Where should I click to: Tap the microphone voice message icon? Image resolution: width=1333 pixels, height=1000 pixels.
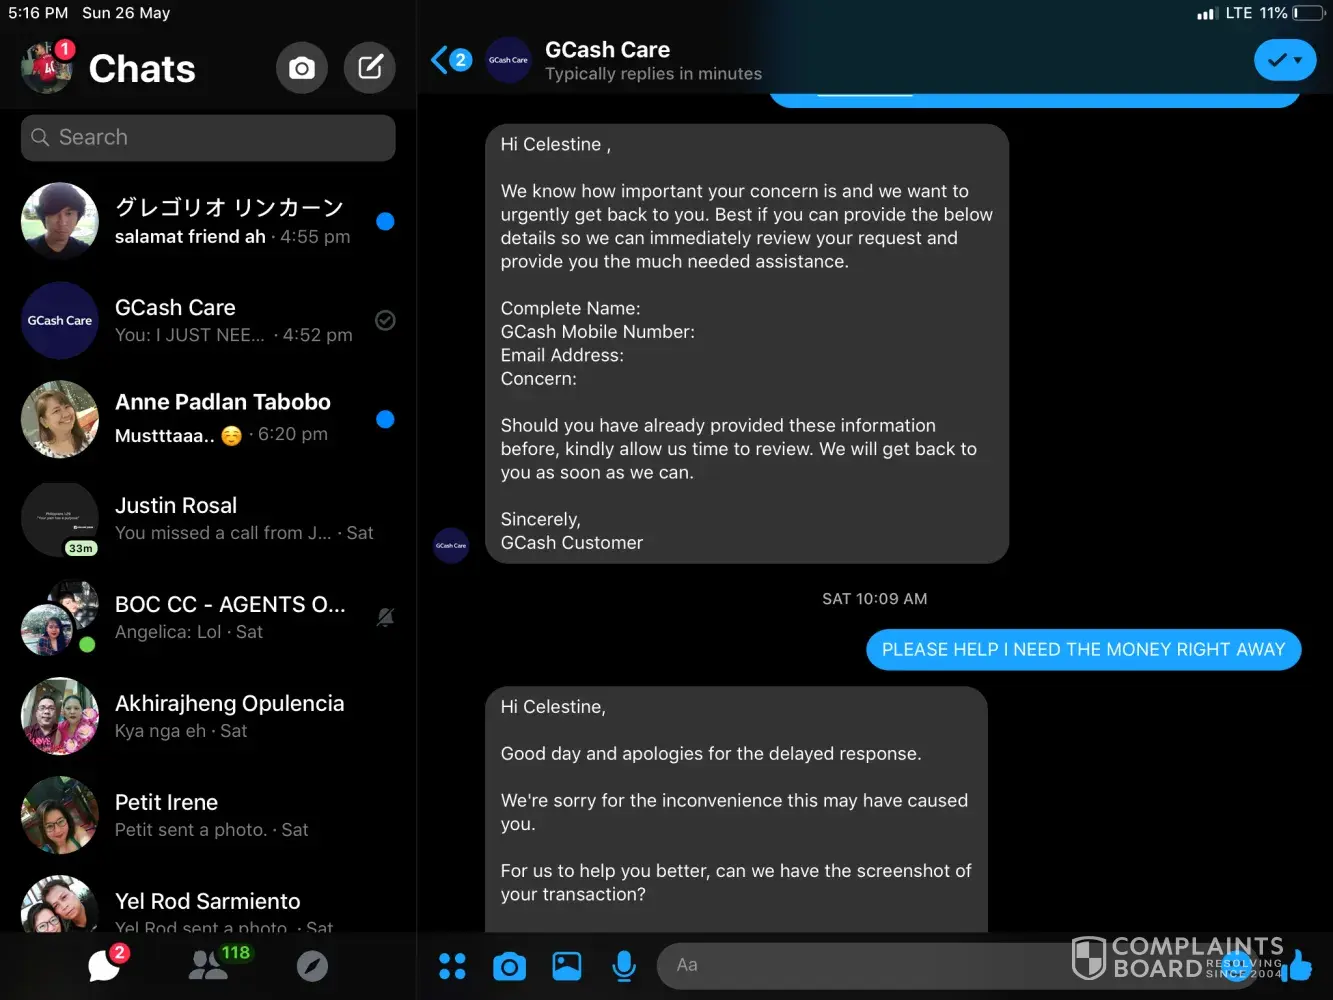point(624,966)
